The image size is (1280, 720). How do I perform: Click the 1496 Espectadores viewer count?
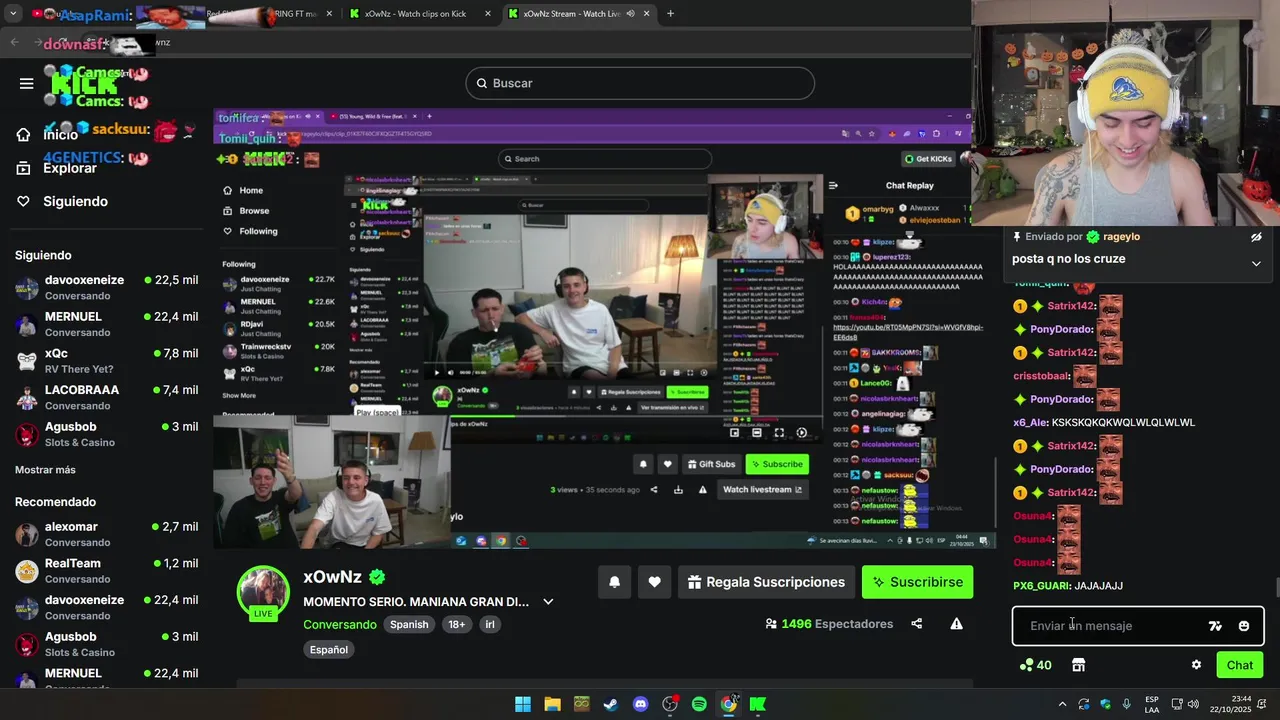[829, 624]
